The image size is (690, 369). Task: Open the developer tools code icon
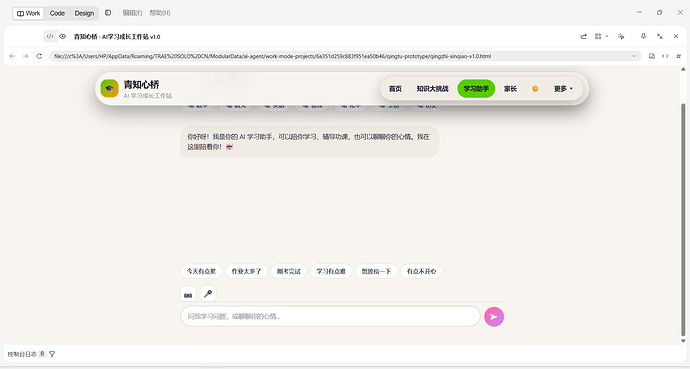[x=665, y=56]
